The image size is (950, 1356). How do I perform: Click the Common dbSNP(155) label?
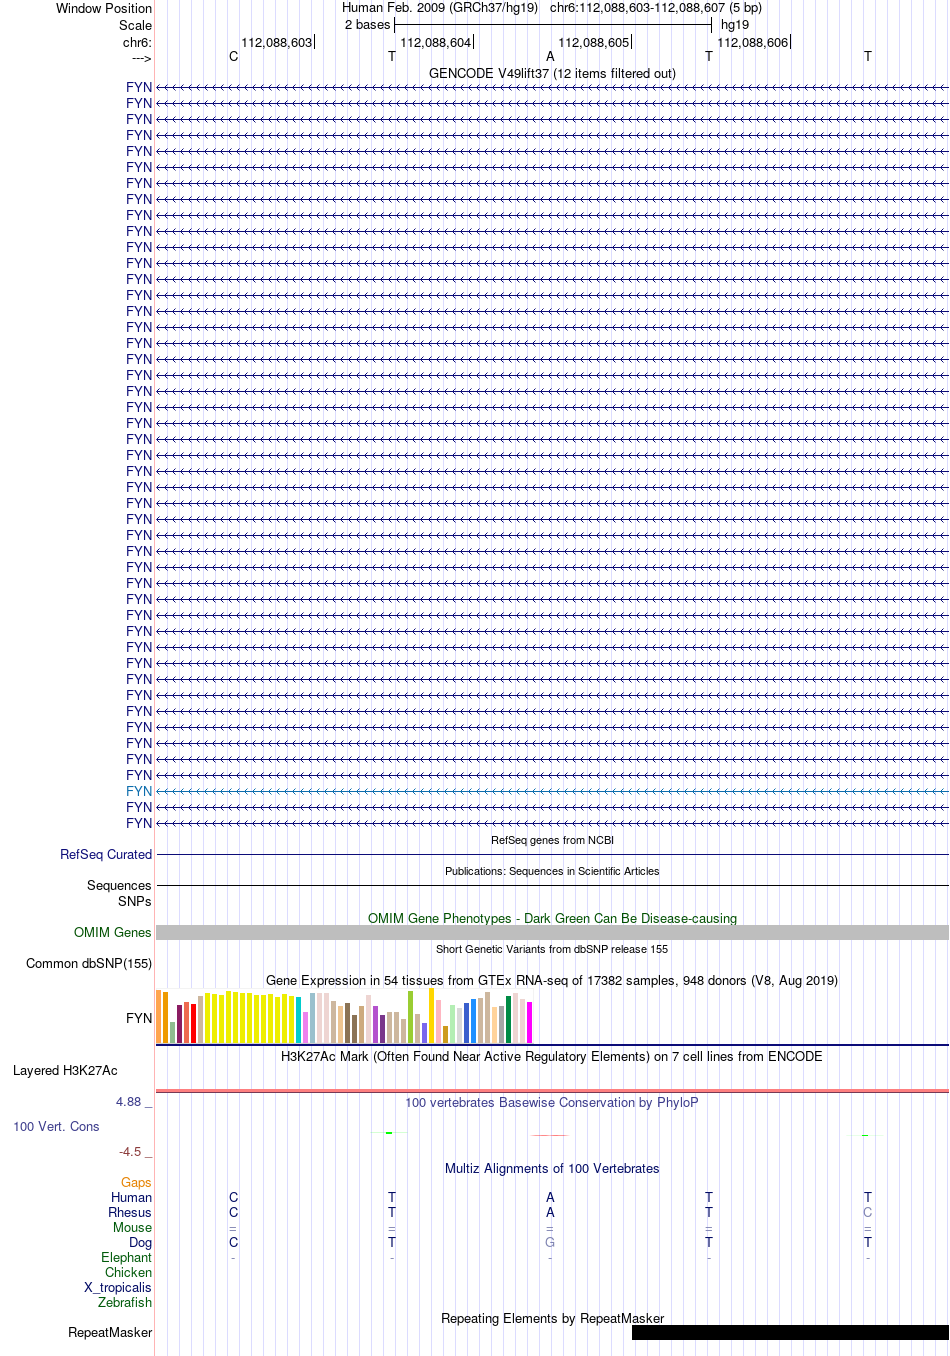[89, 964]
